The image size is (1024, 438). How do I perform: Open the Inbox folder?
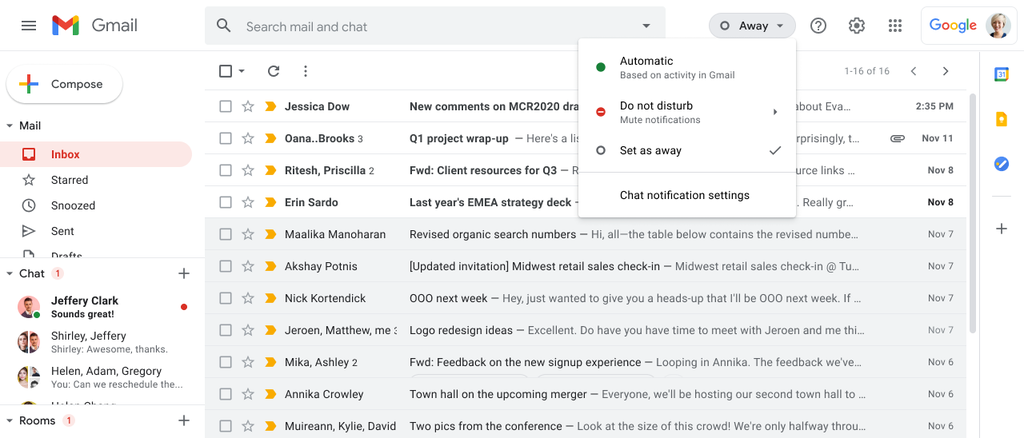point(96,155)
